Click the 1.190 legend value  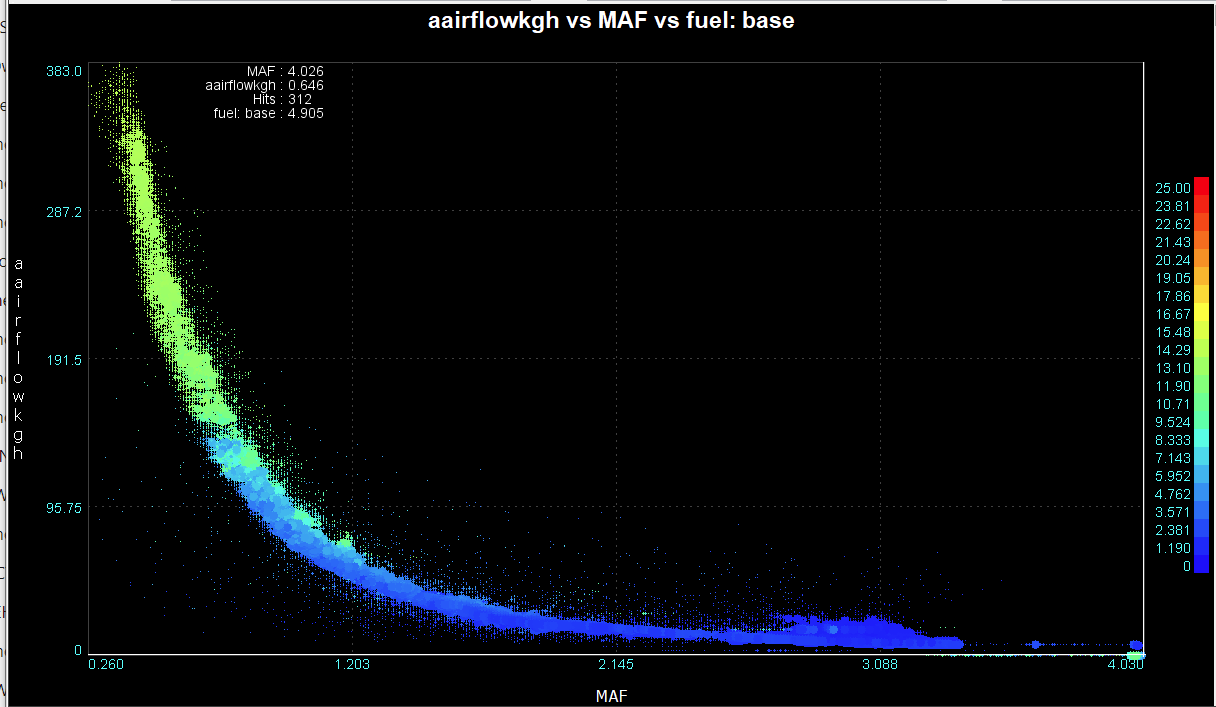pos(1172,548)
